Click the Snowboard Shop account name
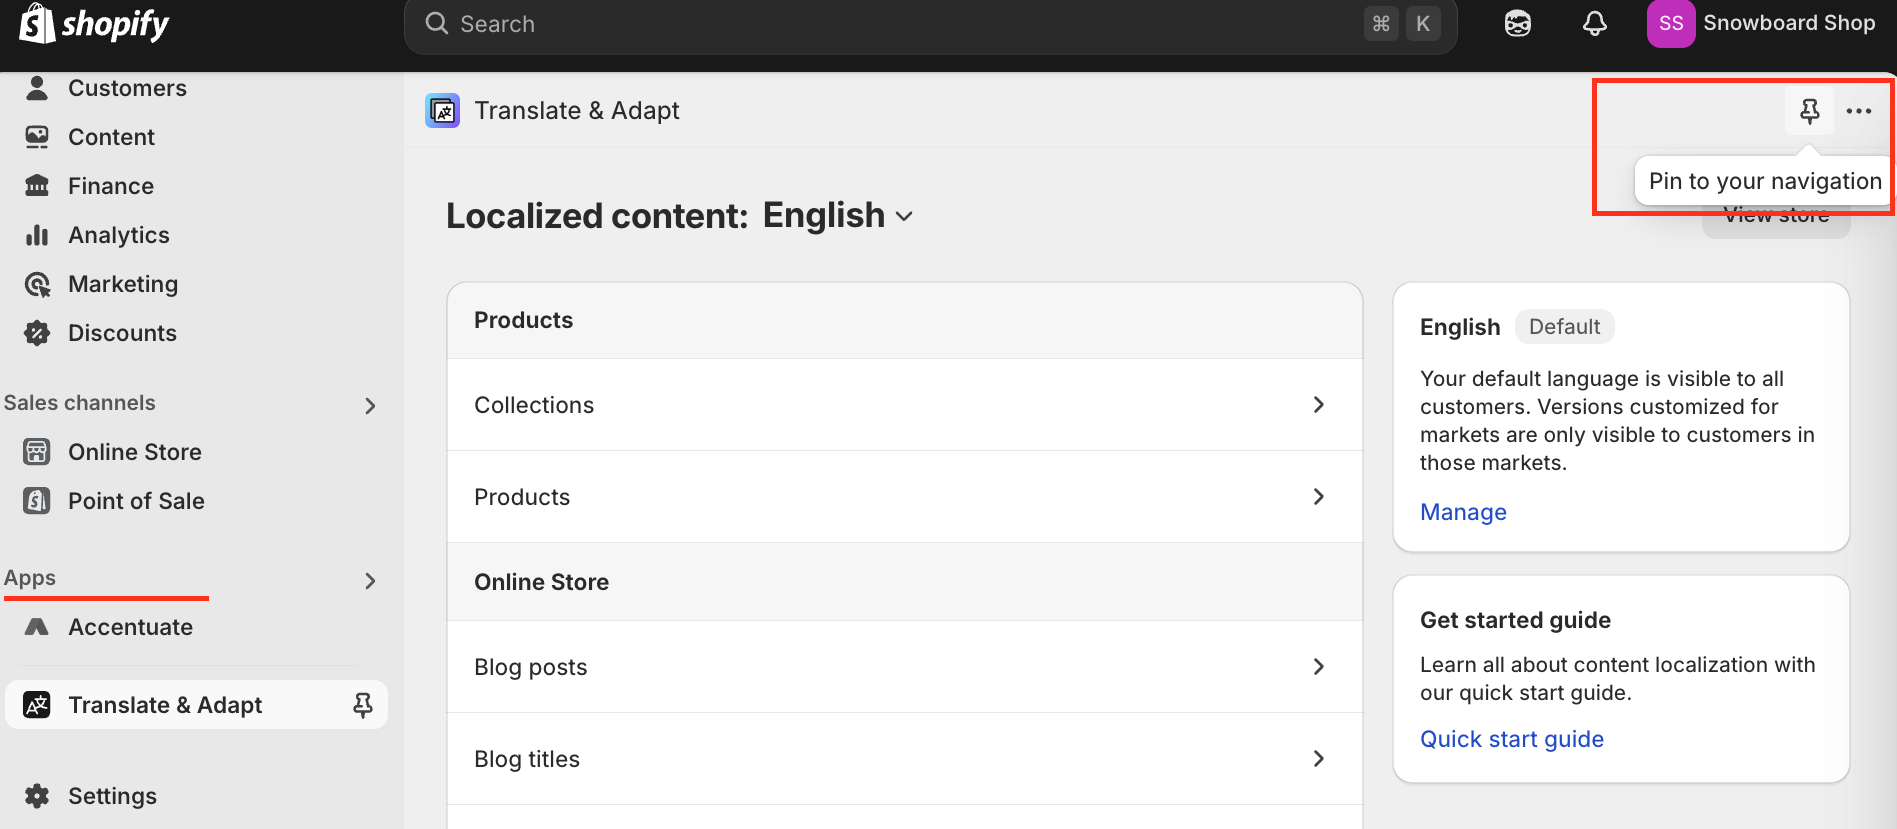The width and height of the screenshot is (1897, 829). [1789, 23]
